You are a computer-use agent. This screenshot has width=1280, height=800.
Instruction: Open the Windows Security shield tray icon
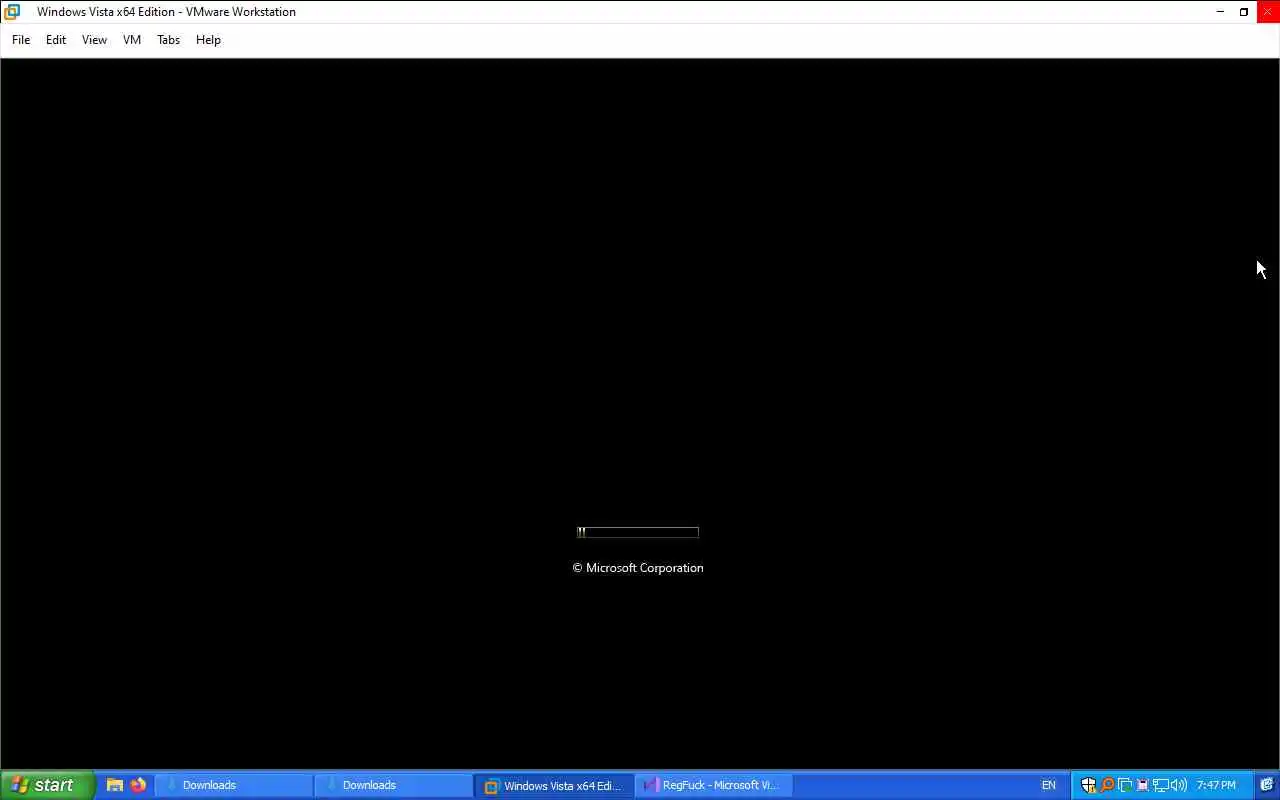(x=1089, y=786)
